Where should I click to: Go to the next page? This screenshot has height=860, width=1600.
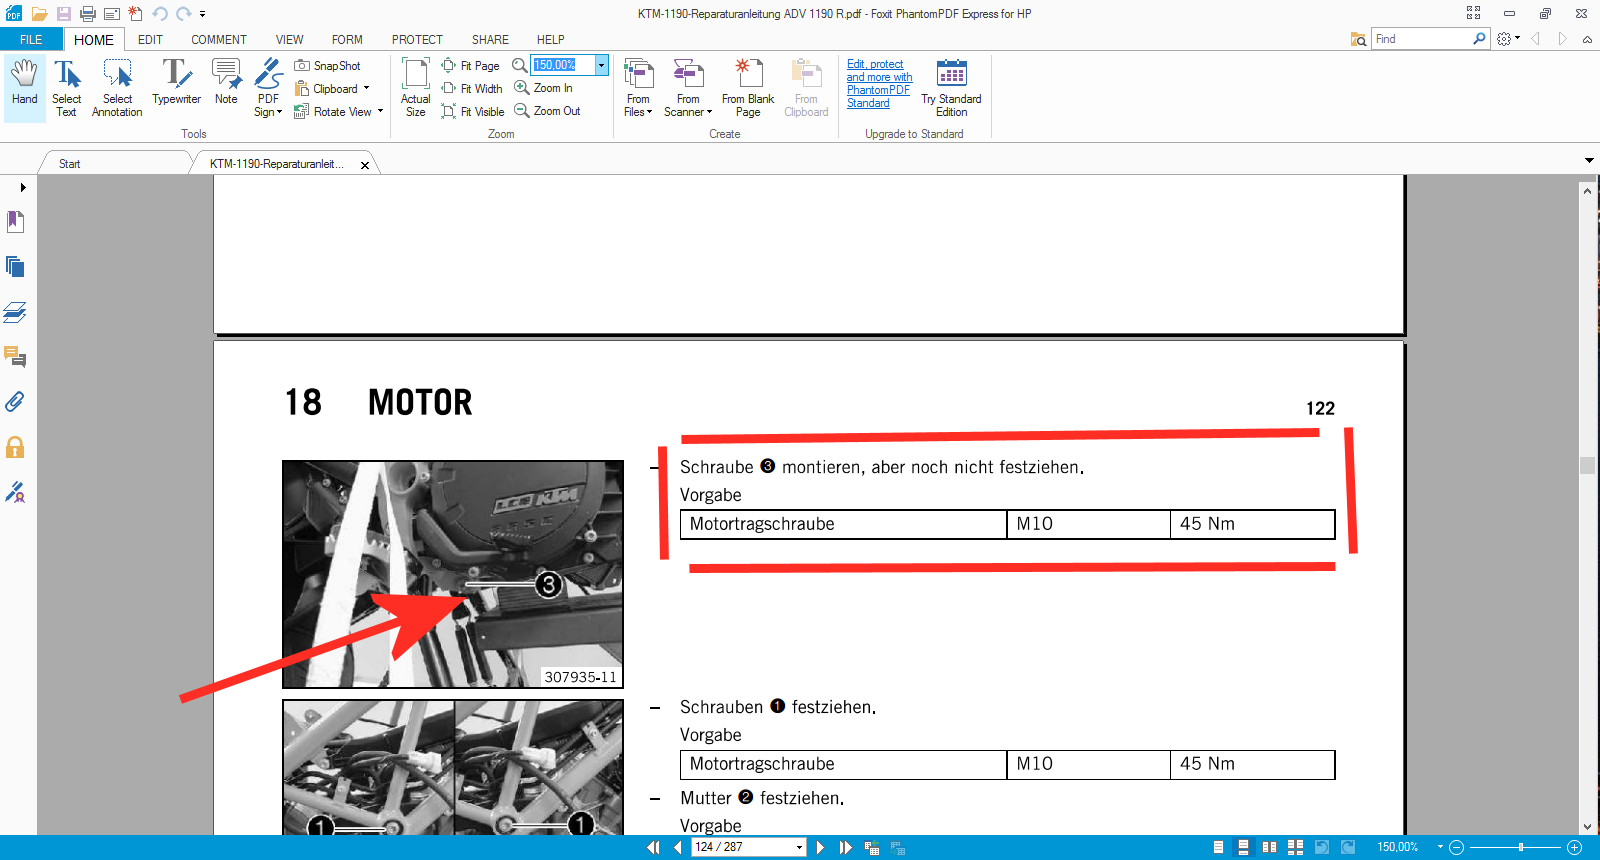coord(820,847)
